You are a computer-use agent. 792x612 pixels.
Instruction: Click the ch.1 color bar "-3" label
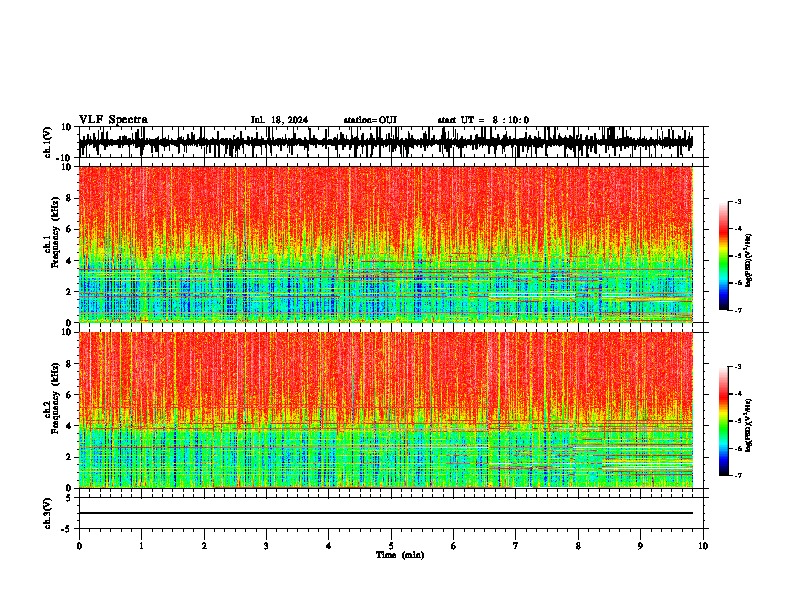pyautogui.click(x=737, y=201)
